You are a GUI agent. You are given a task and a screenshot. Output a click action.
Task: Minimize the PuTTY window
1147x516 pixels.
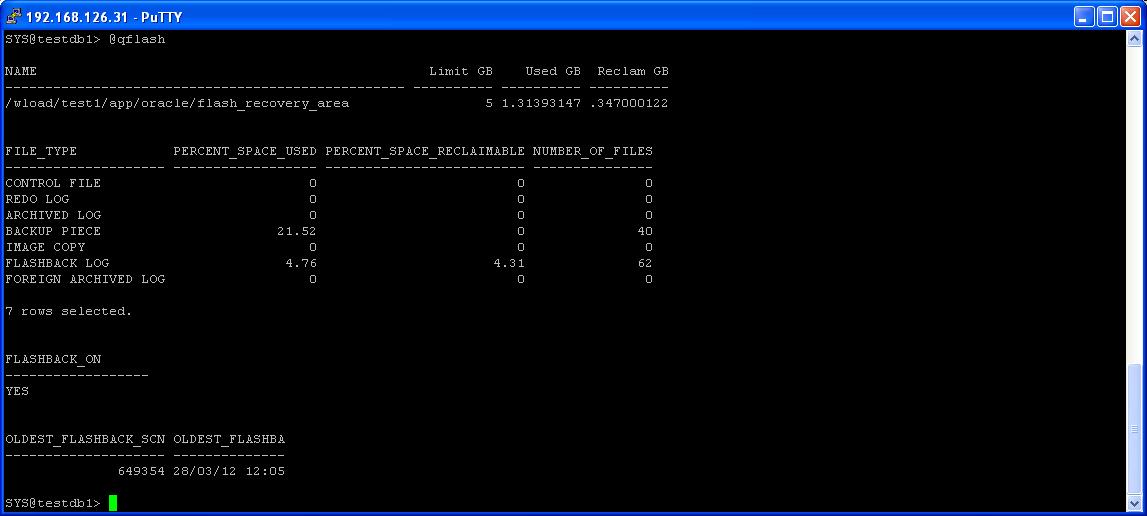pos(1085,16)
